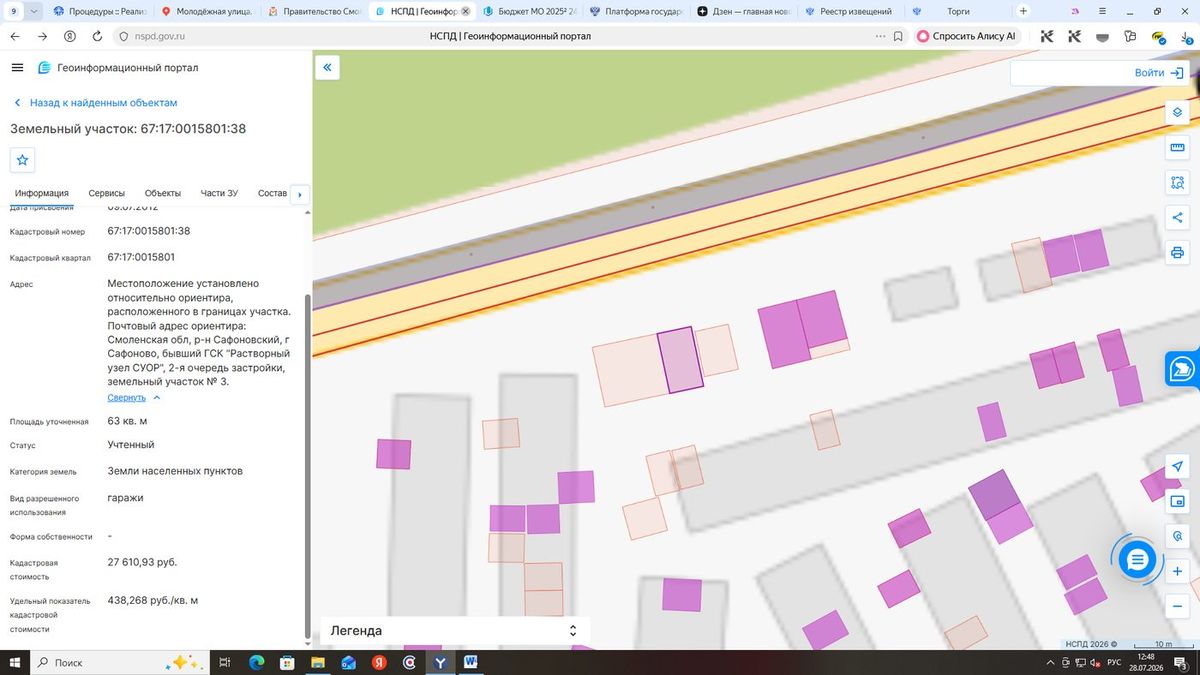This screenshot has height=675, width=1200.
Task: Reload the page in the browser
Action: click(x=96, y=36)
